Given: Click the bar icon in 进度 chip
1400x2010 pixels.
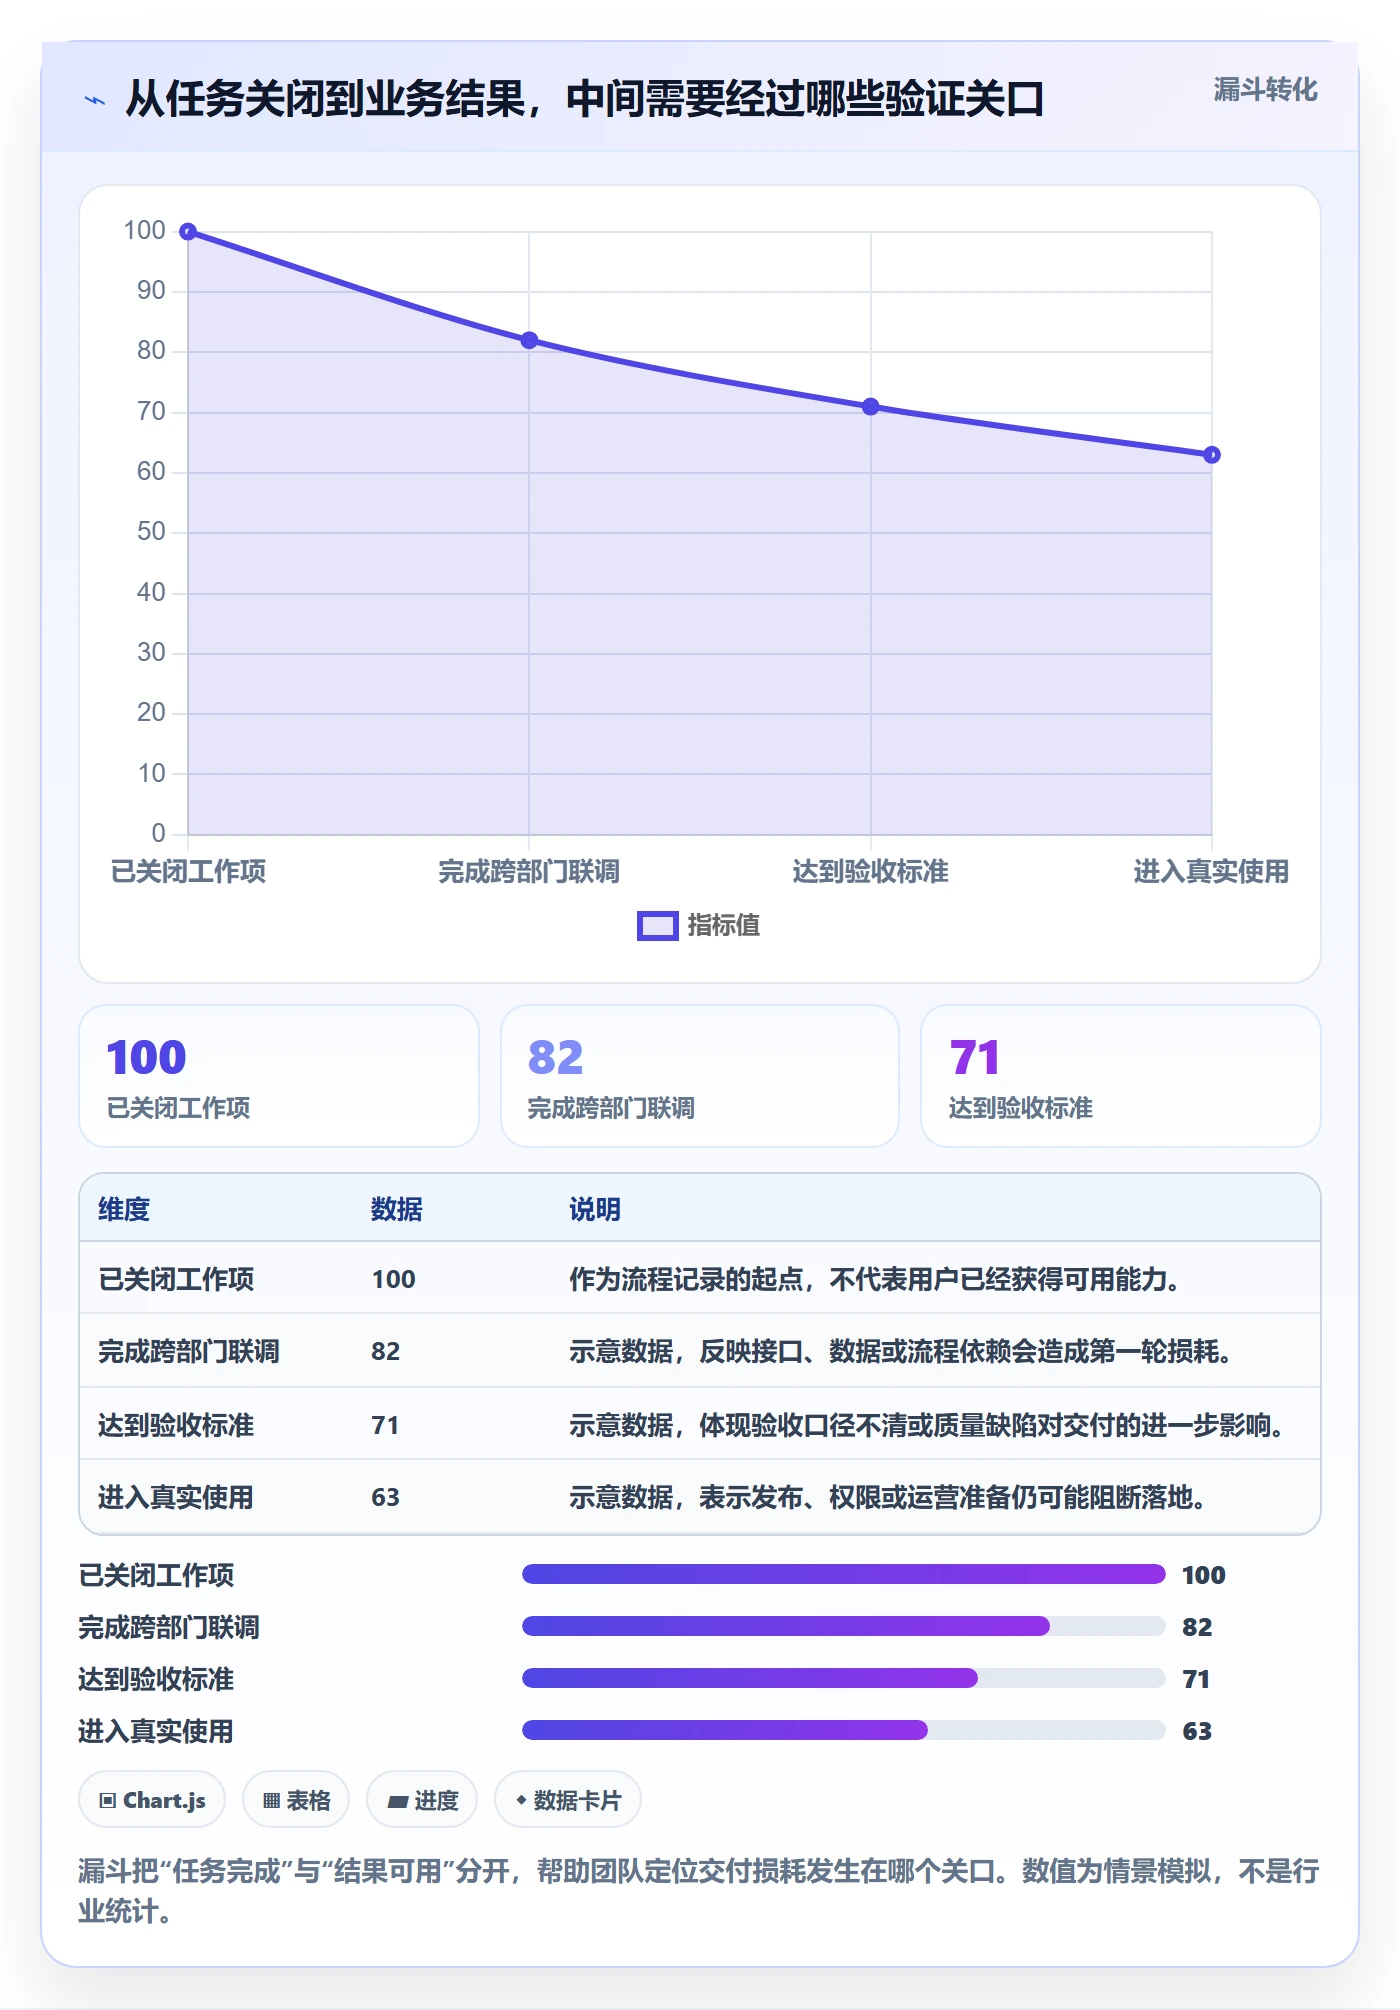Looking at the screenshot, I should tap(398, 1801).
